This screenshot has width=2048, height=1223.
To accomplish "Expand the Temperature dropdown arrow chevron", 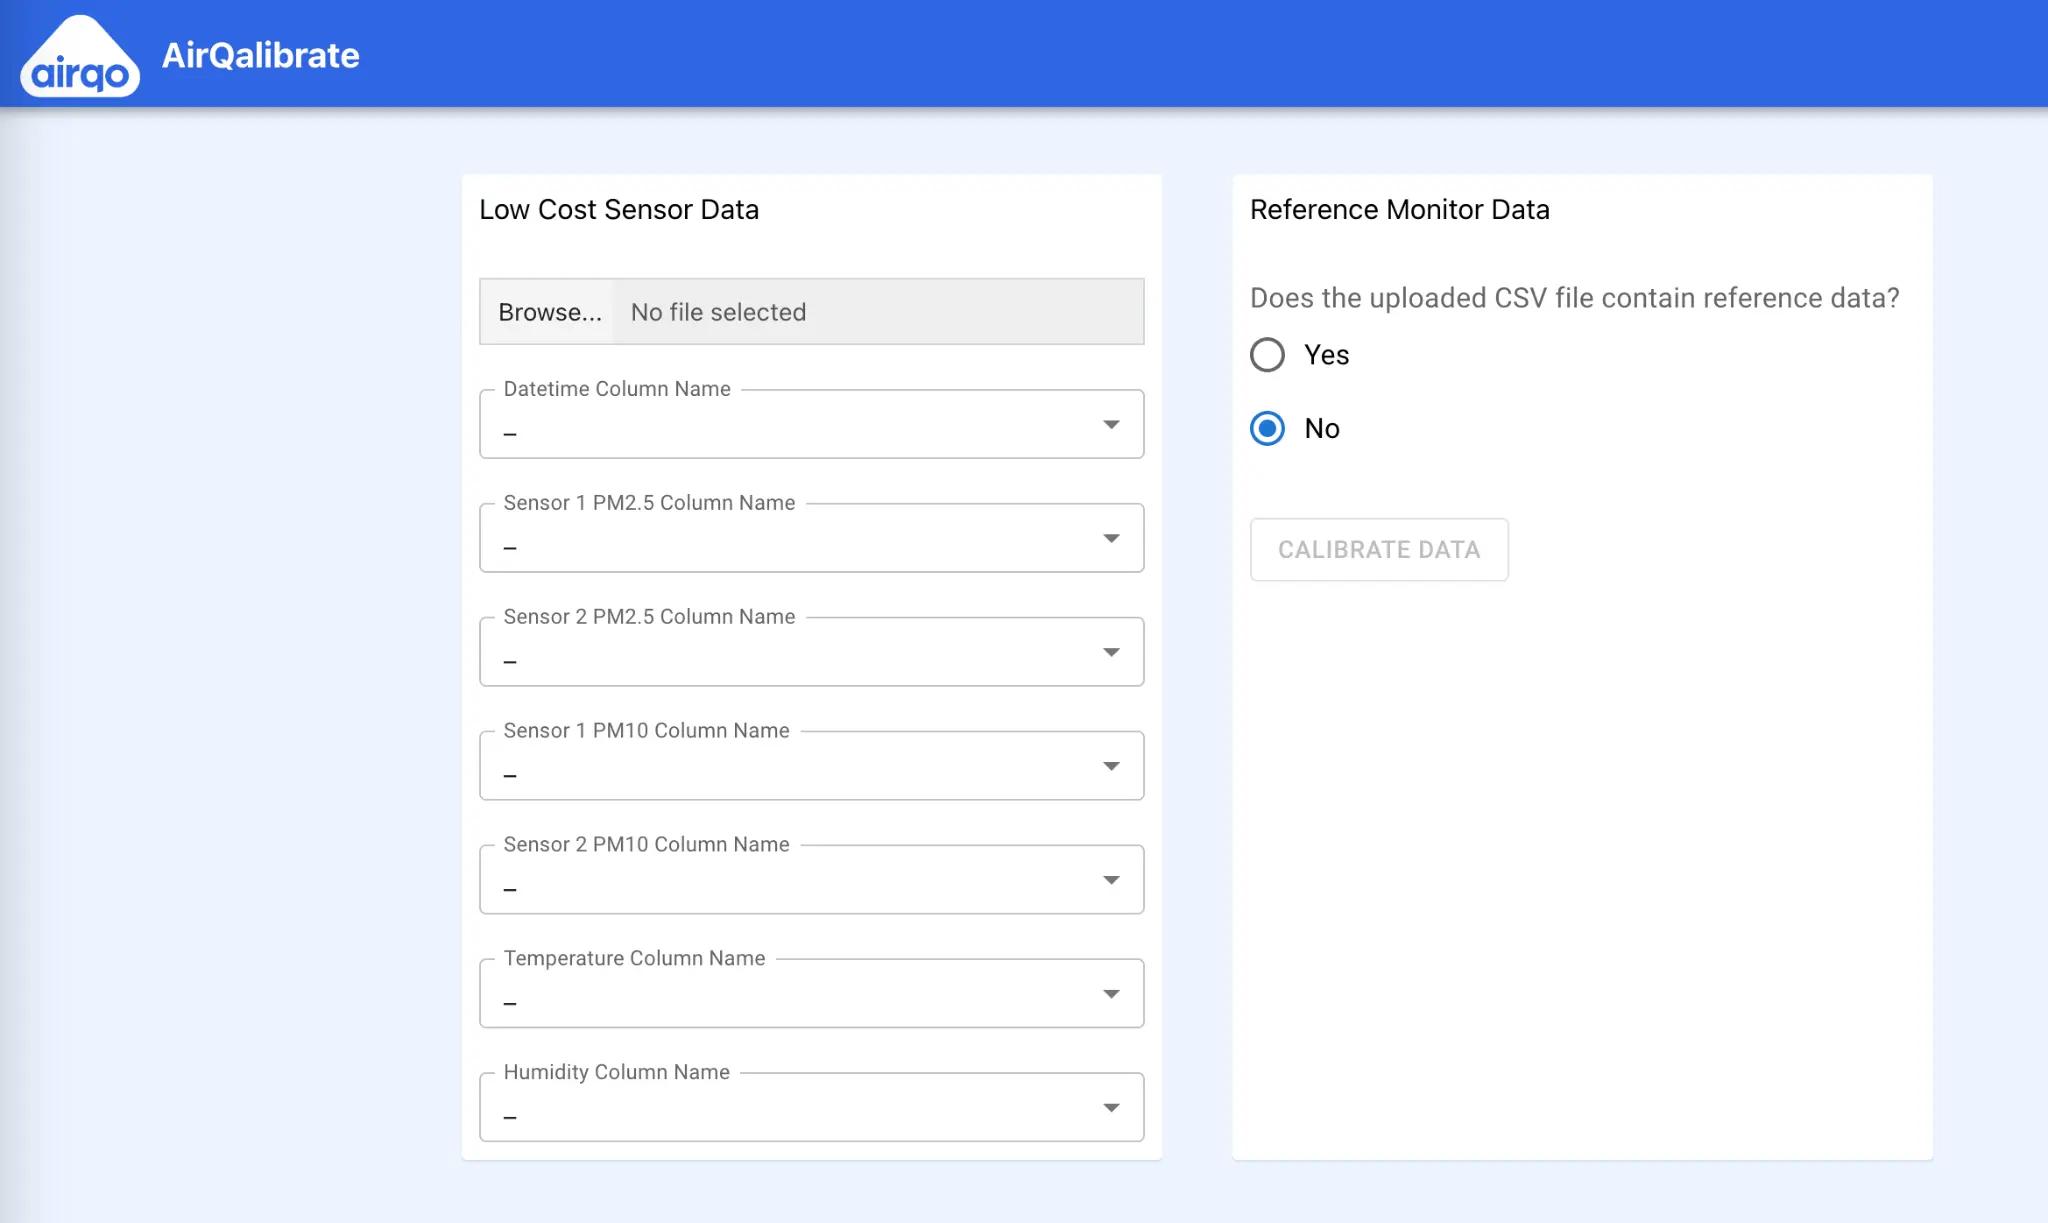I will tap(1112, 993).
